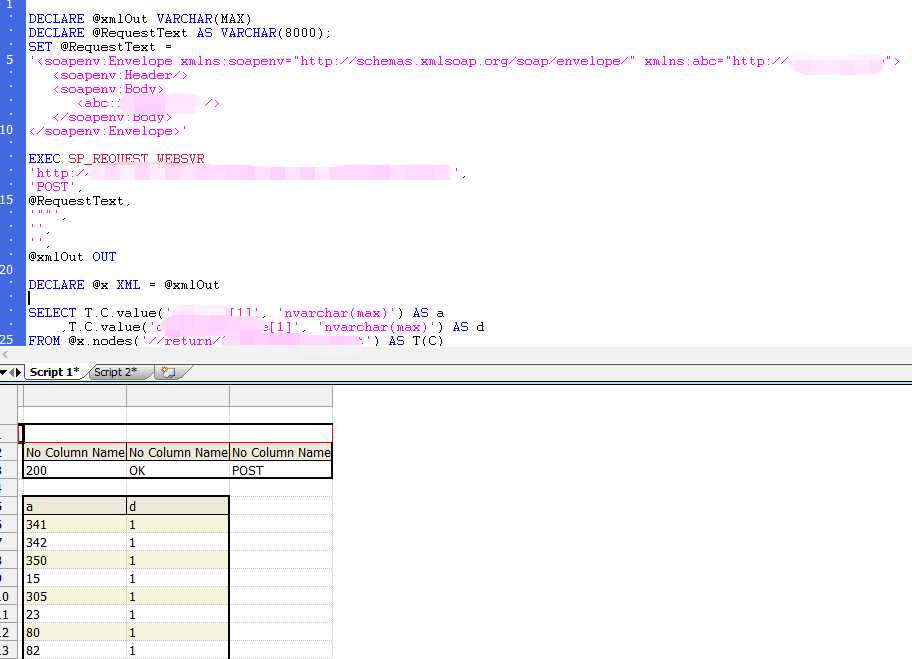Viewport: 912px width, 659px height.
Task: Click the column header labeled a
Action: click(75, 506)
